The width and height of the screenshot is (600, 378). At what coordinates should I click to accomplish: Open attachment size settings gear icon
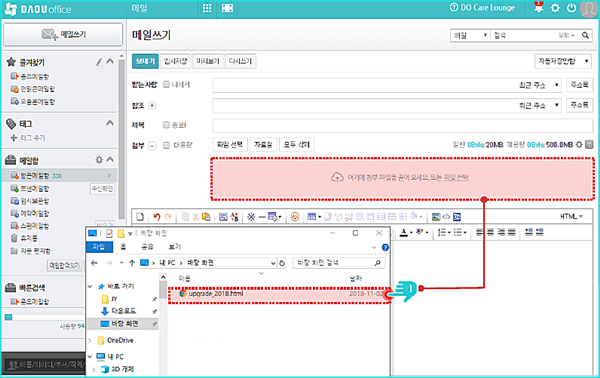click(x=579, y=144)
